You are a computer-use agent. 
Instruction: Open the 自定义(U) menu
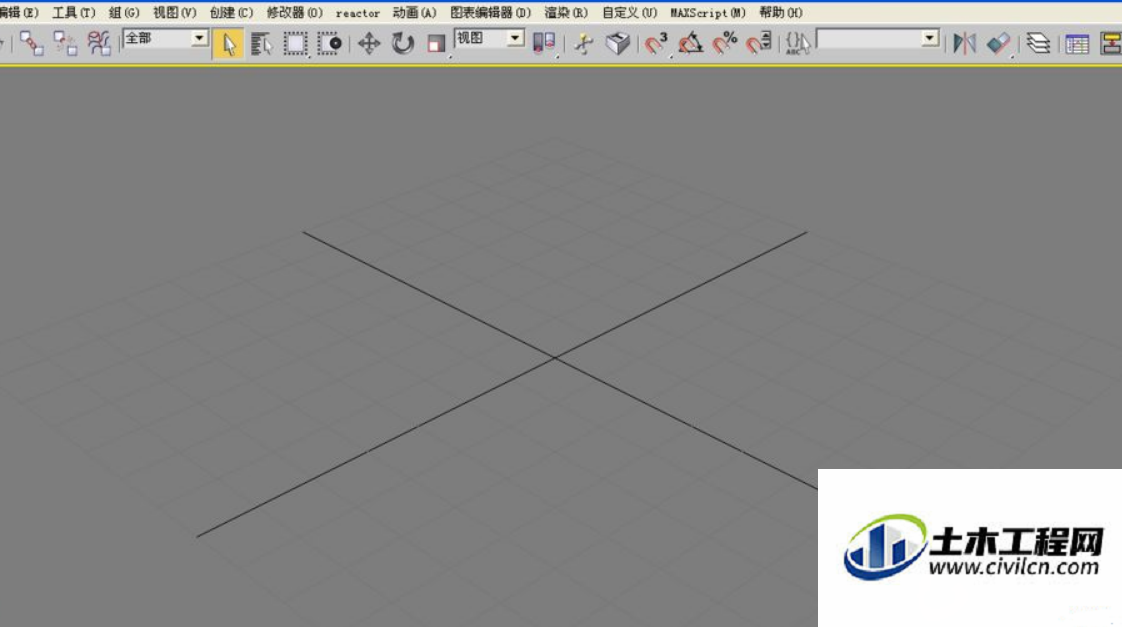[629, 13]
